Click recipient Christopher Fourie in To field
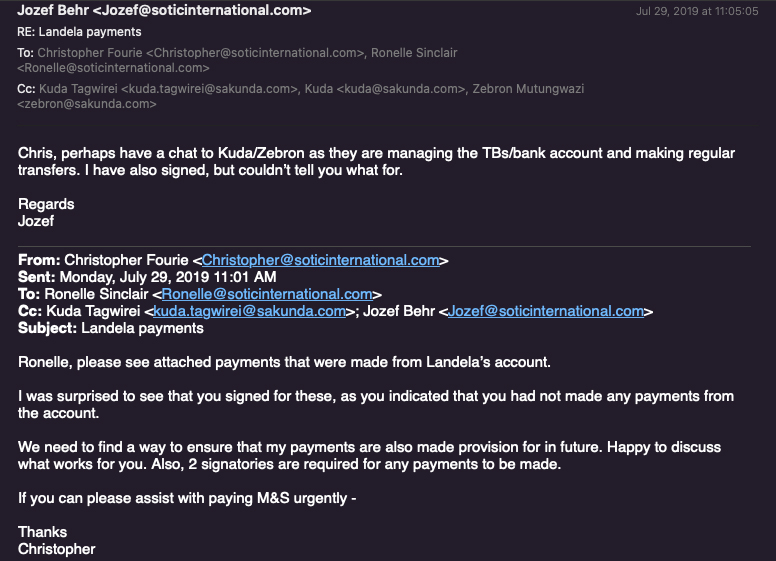Image resolution: width=776 pixels, height=561 pixels. point(90,53)
